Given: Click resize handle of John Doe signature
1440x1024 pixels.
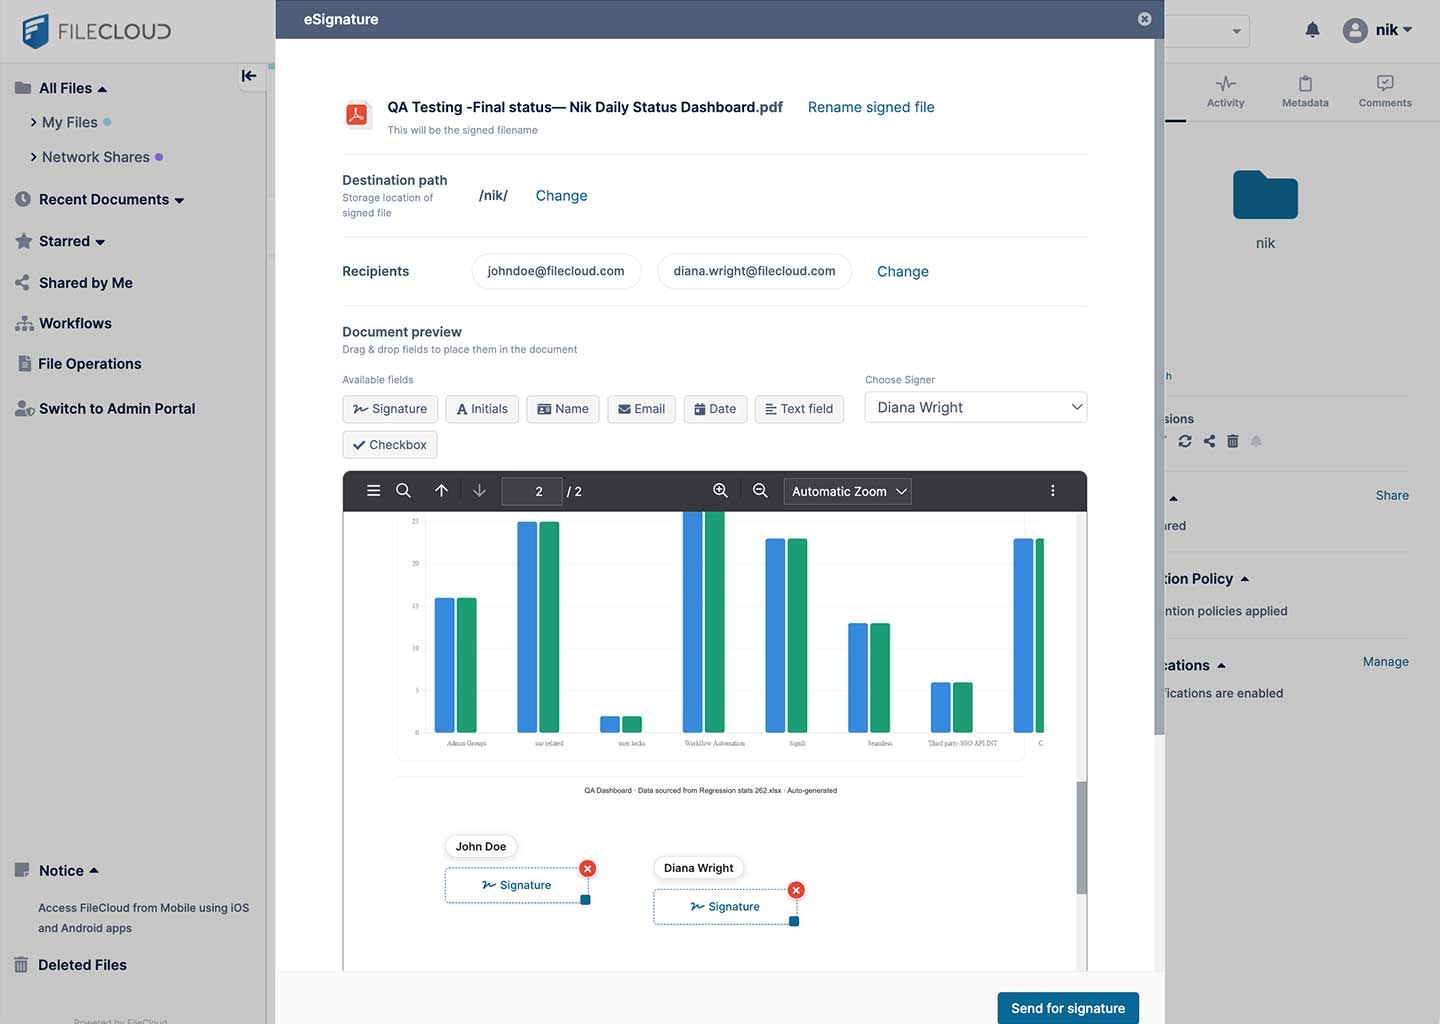Looking at the screenshot, I should click(586, 900).
